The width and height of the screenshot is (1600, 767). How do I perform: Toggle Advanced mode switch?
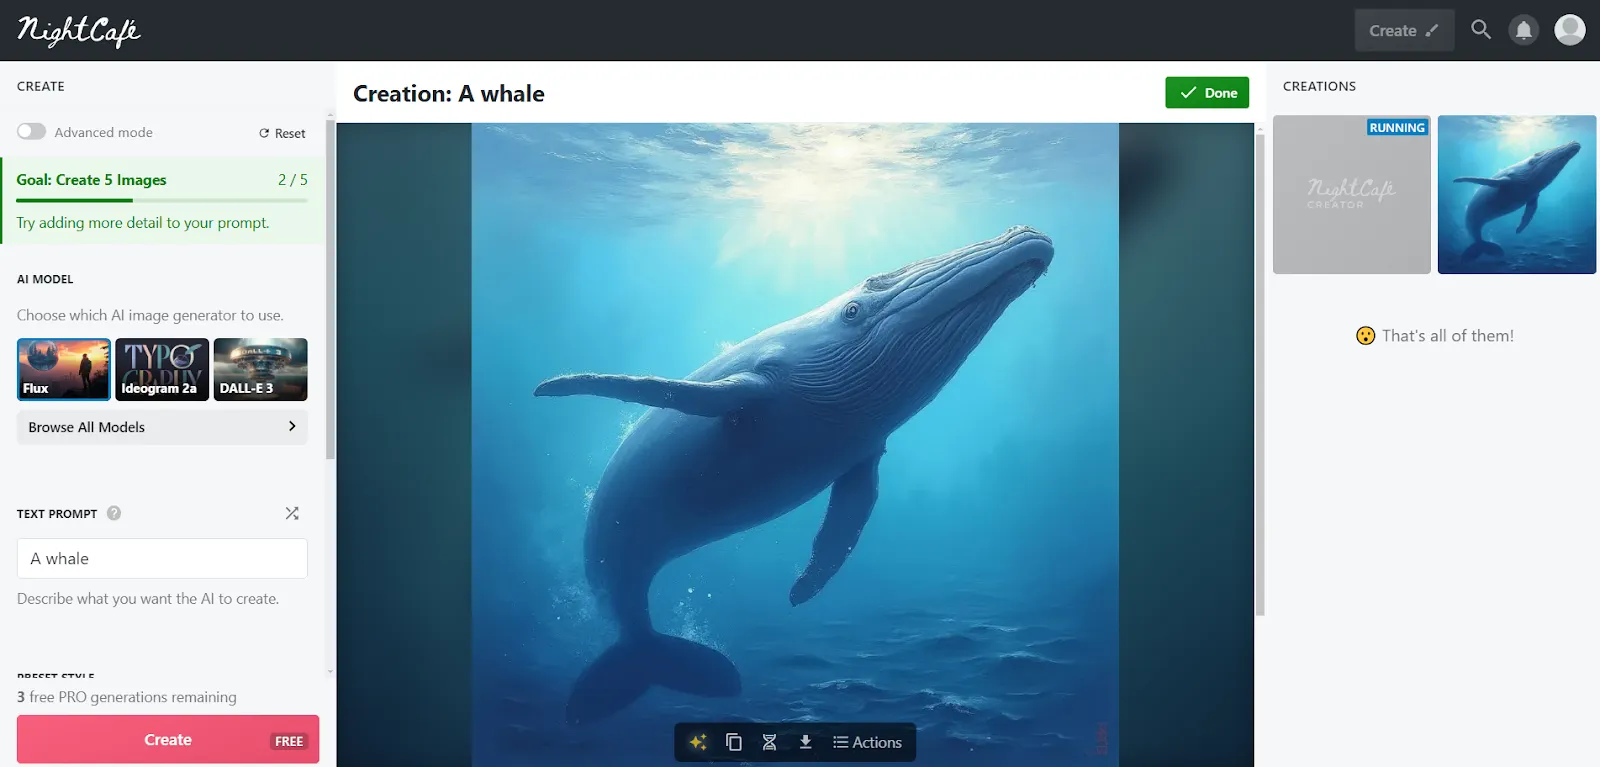[31, 132]
